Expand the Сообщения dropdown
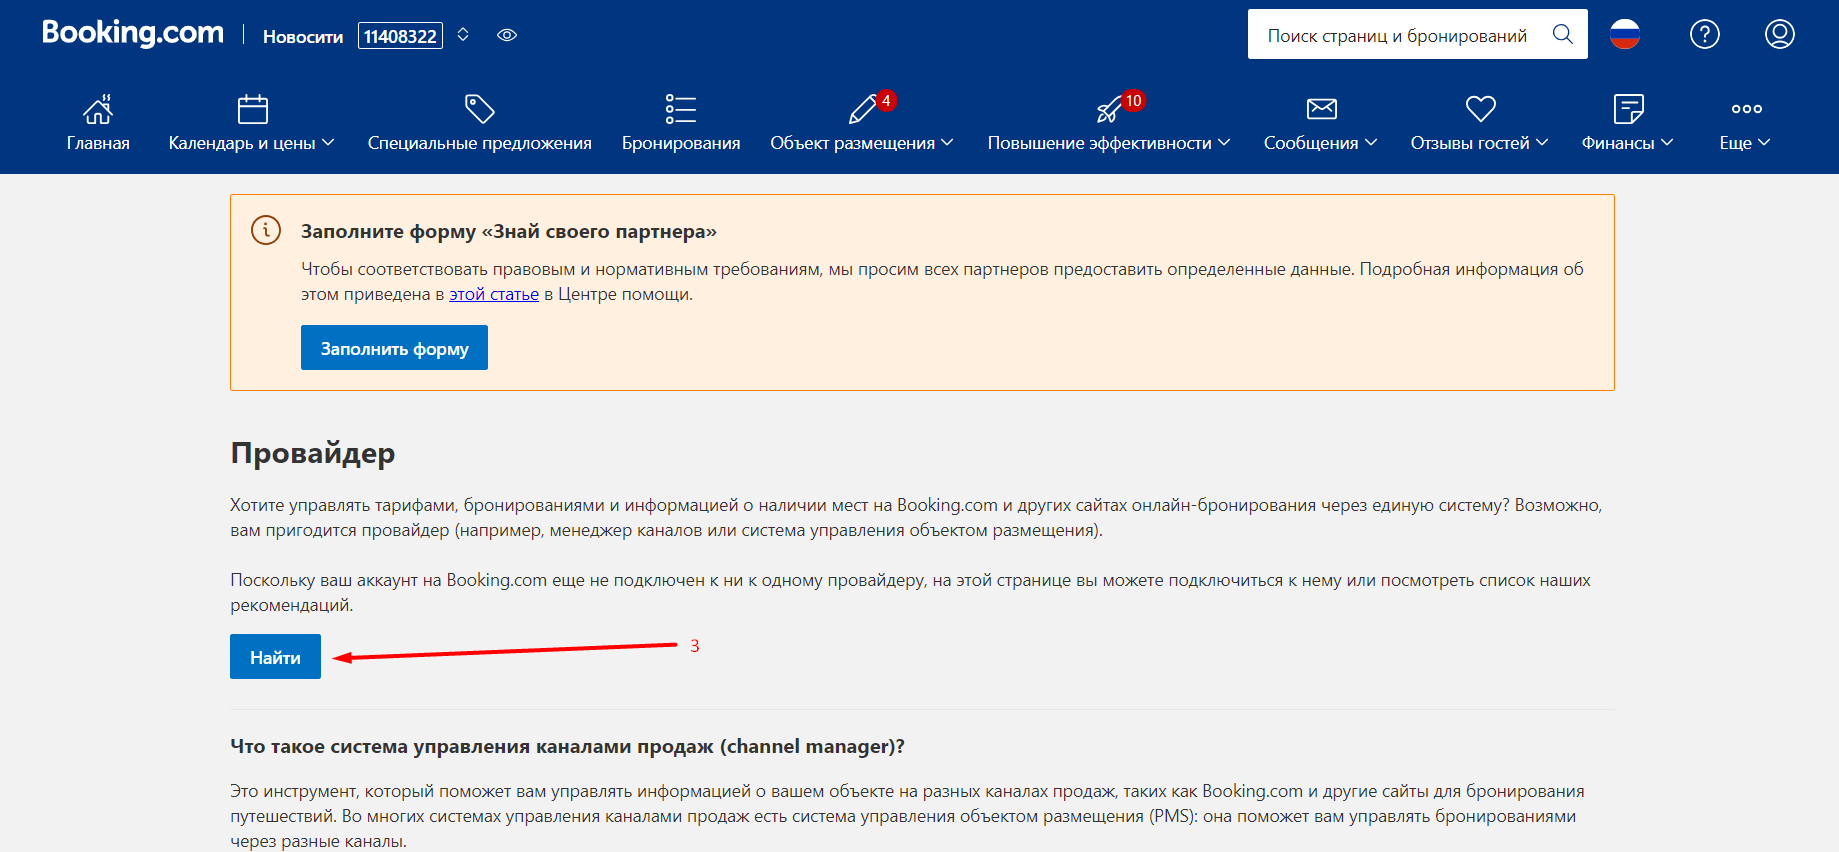The height and width of the screenshot is (852, 1839). (1320, 143)
